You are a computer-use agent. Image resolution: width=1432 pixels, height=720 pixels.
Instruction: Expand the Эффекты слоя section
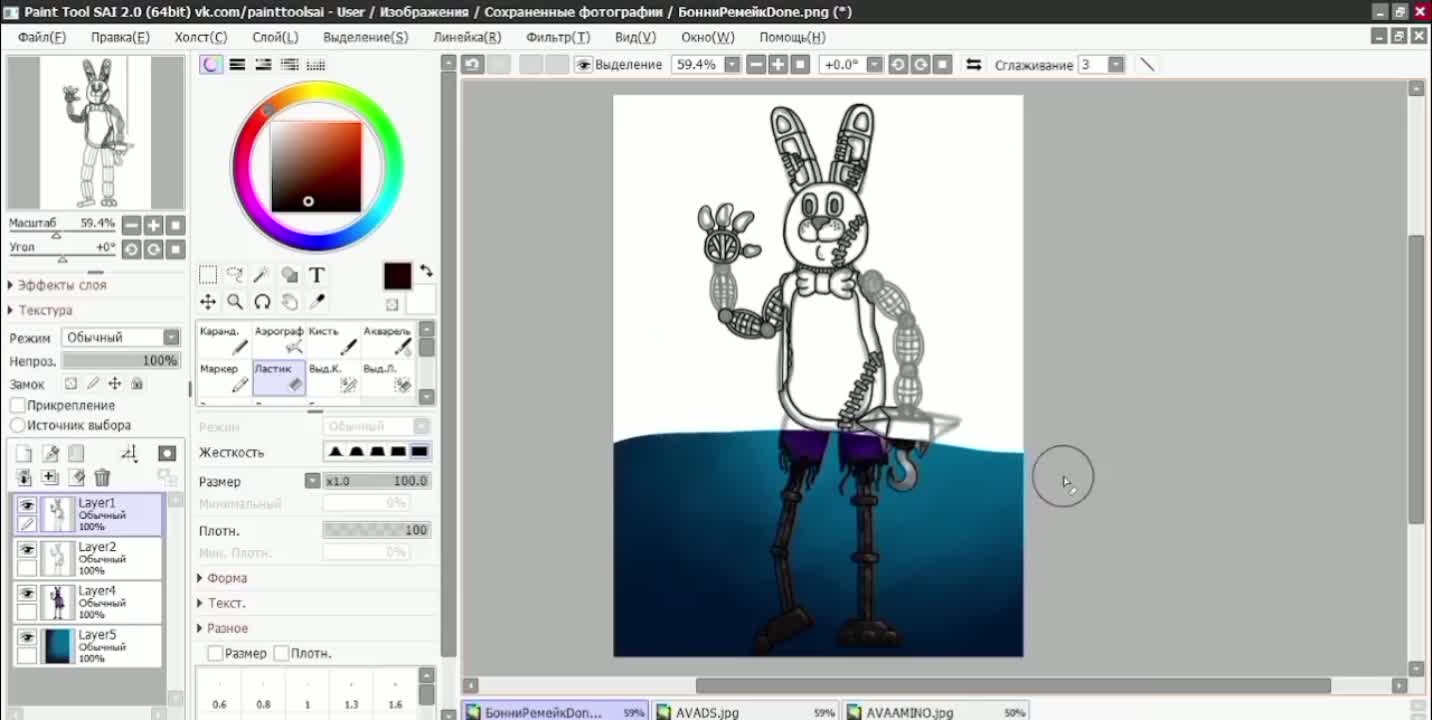[x=57, y=285]
